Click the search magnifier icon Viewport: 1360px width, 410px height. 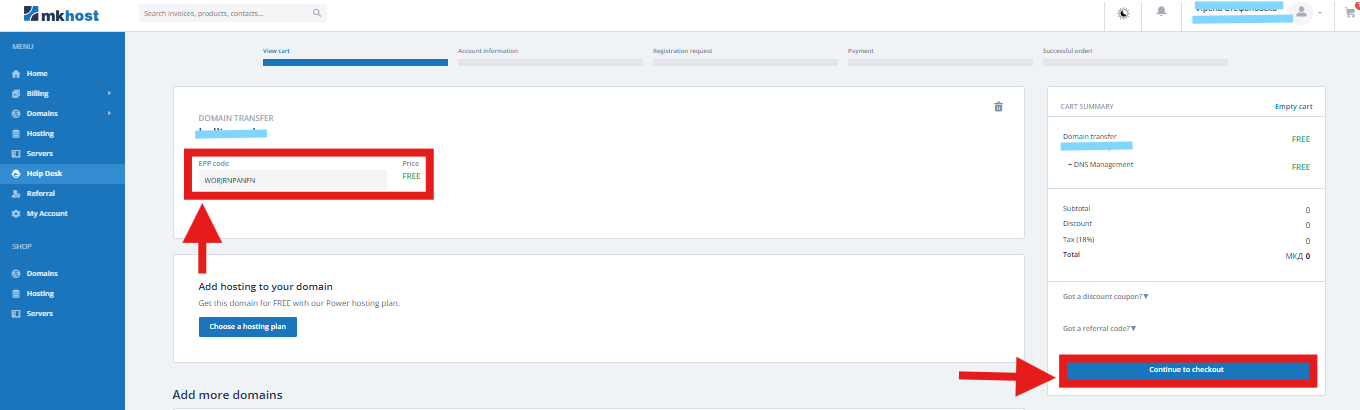317,14
